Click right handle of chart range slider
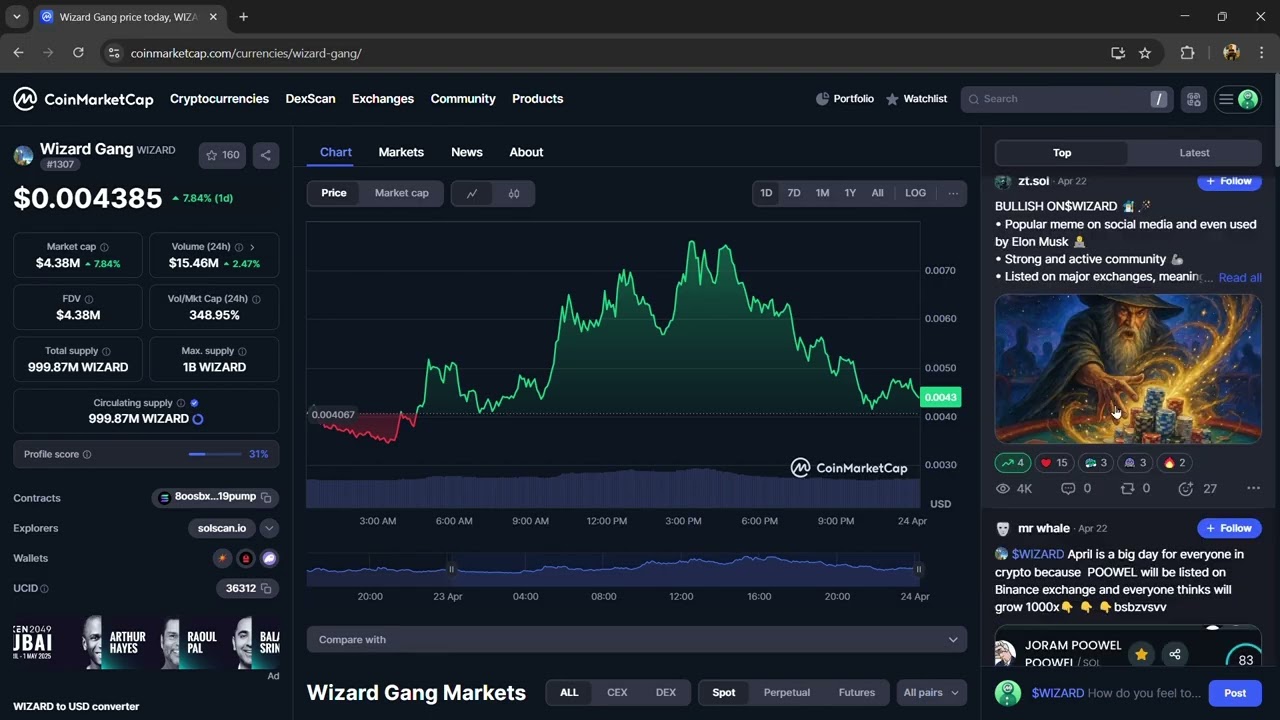 pos(918,569)
